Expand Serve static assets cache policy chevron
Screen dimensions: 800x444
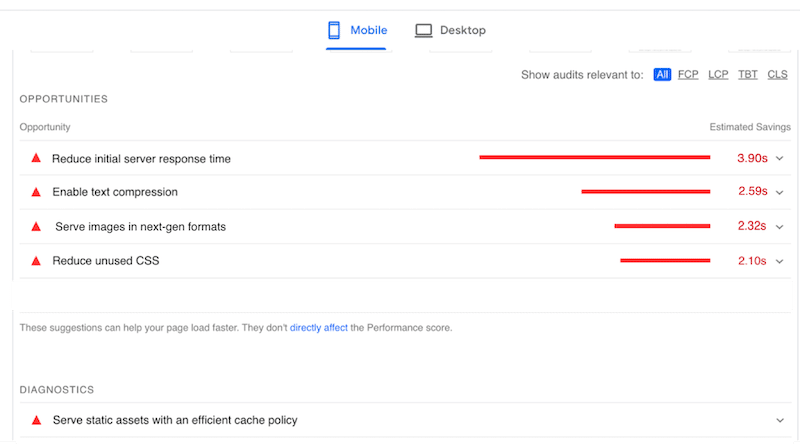tap(780, 421)
